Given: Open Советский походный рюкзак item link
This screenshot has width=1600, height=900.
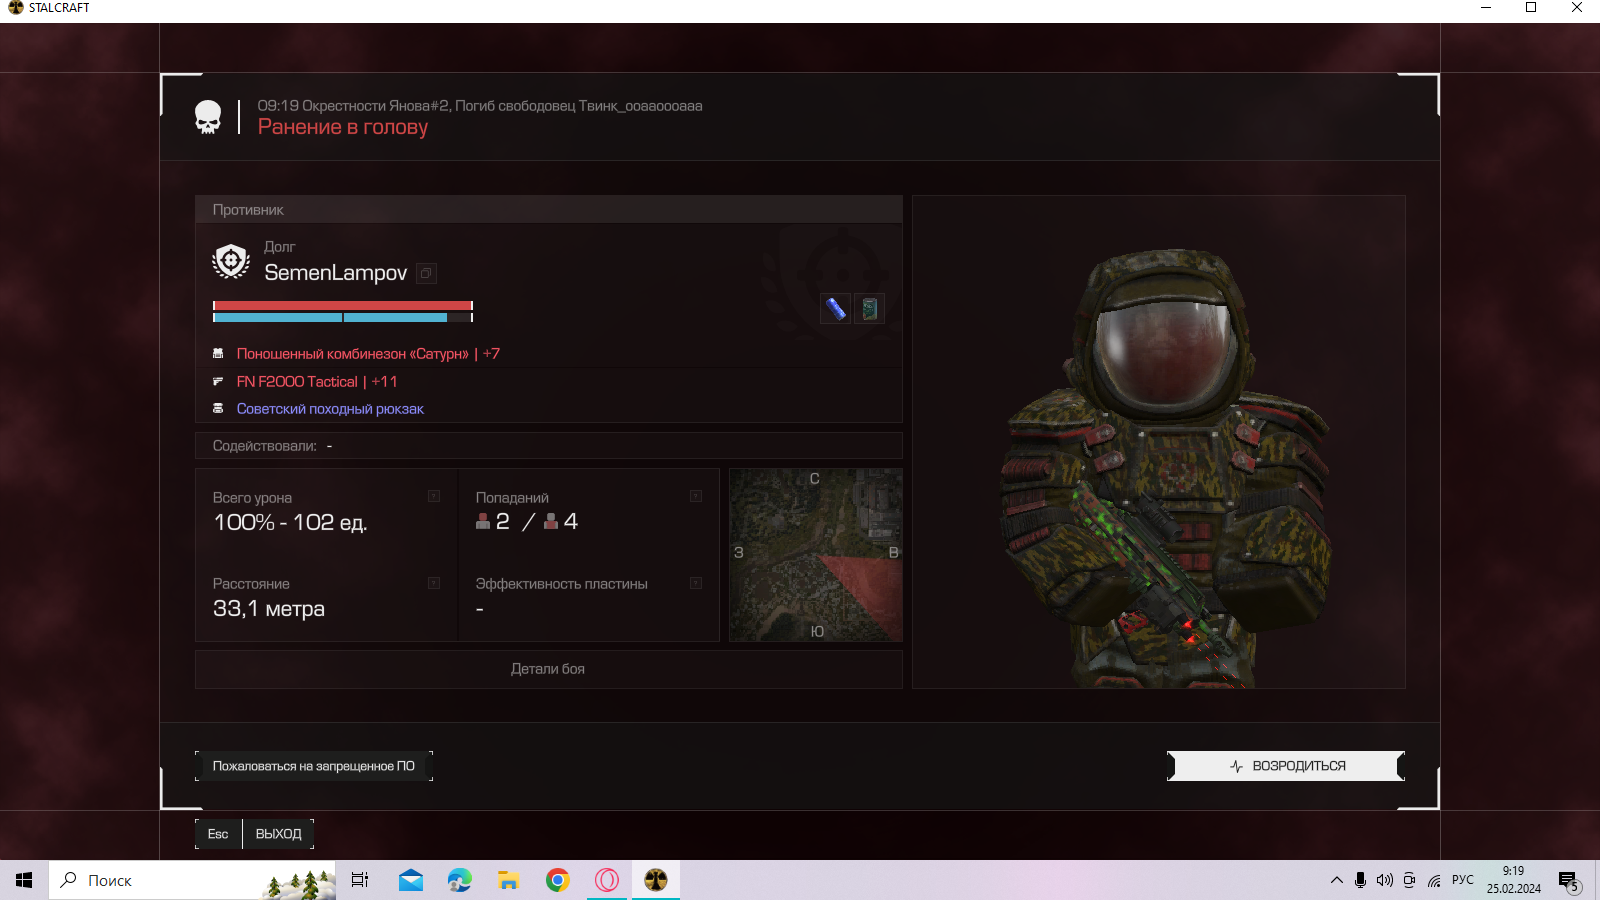Looking at the screenshot, I should (x=330, y=408).
